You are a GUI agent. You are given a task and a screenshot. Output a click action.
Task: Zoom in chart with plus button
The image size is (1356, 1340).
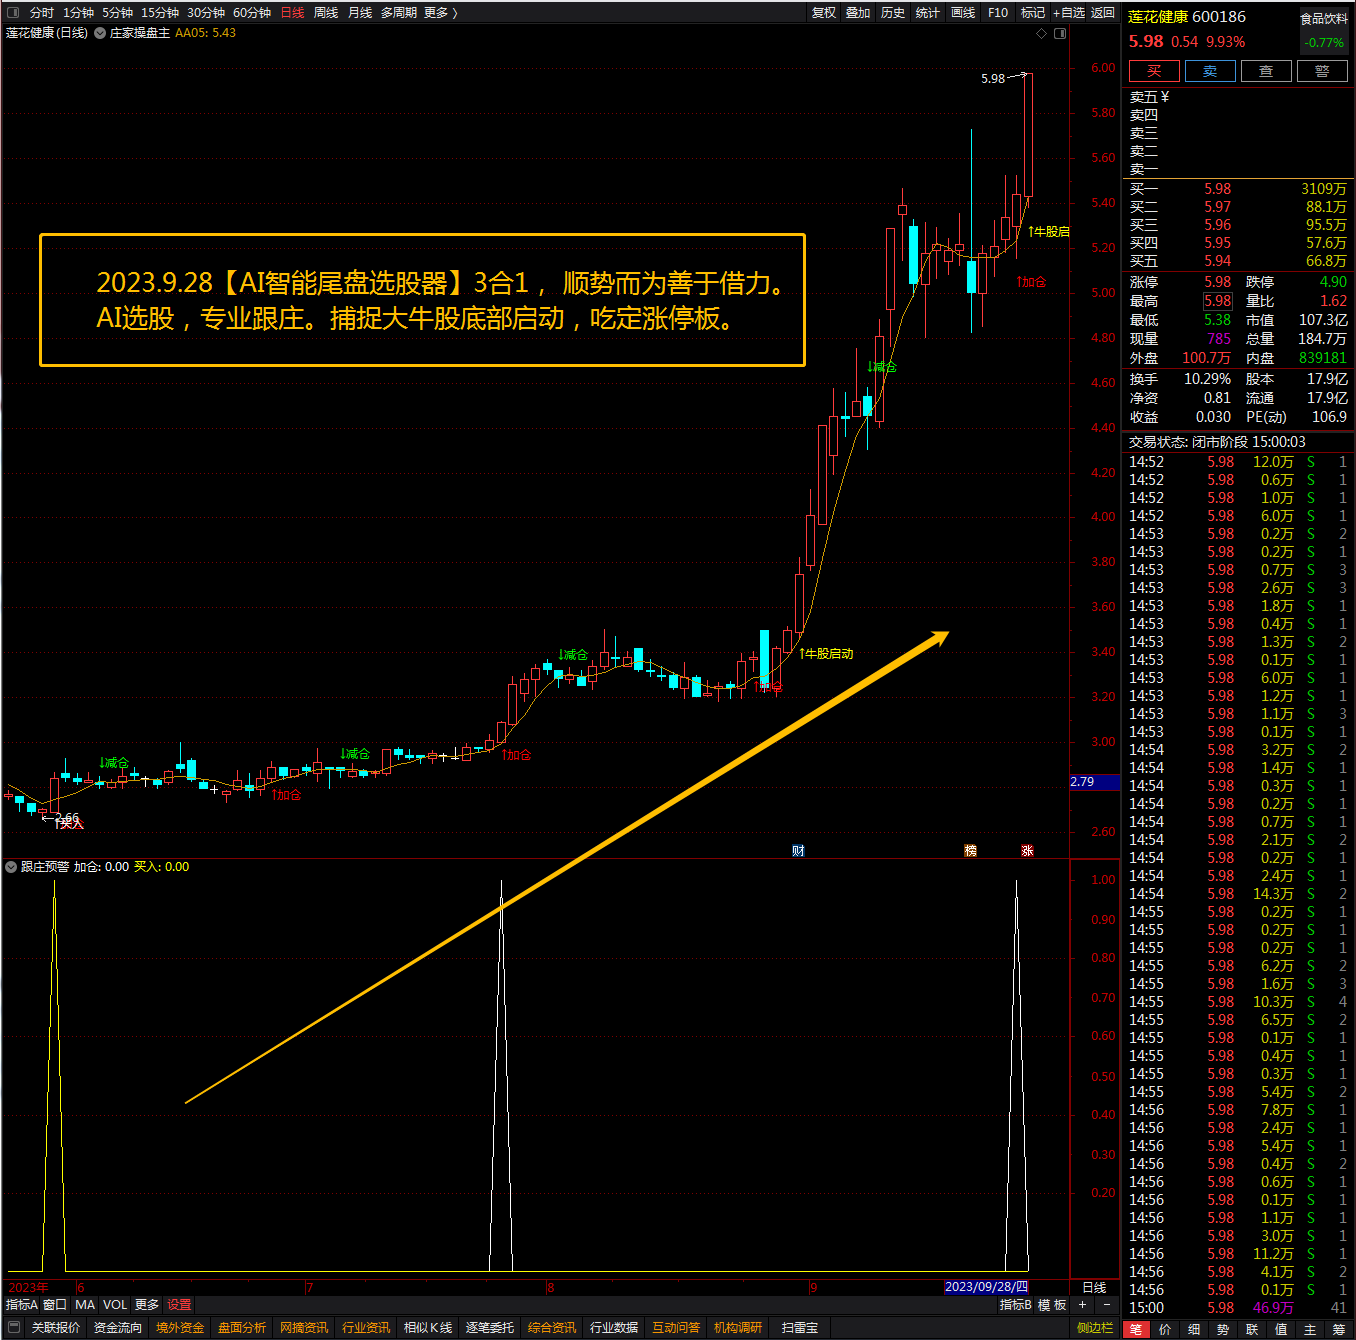pyautogui.click(x=1082, y=1305)
